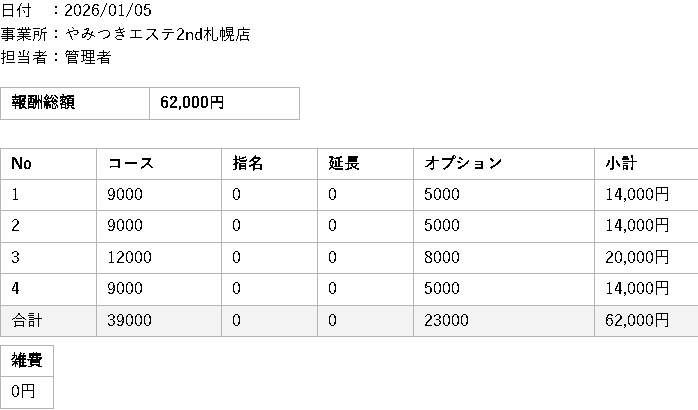This screenshot has width=698, height=410.
Task: Click the date value 2026/01/05
Action: (x=107, y=11)
